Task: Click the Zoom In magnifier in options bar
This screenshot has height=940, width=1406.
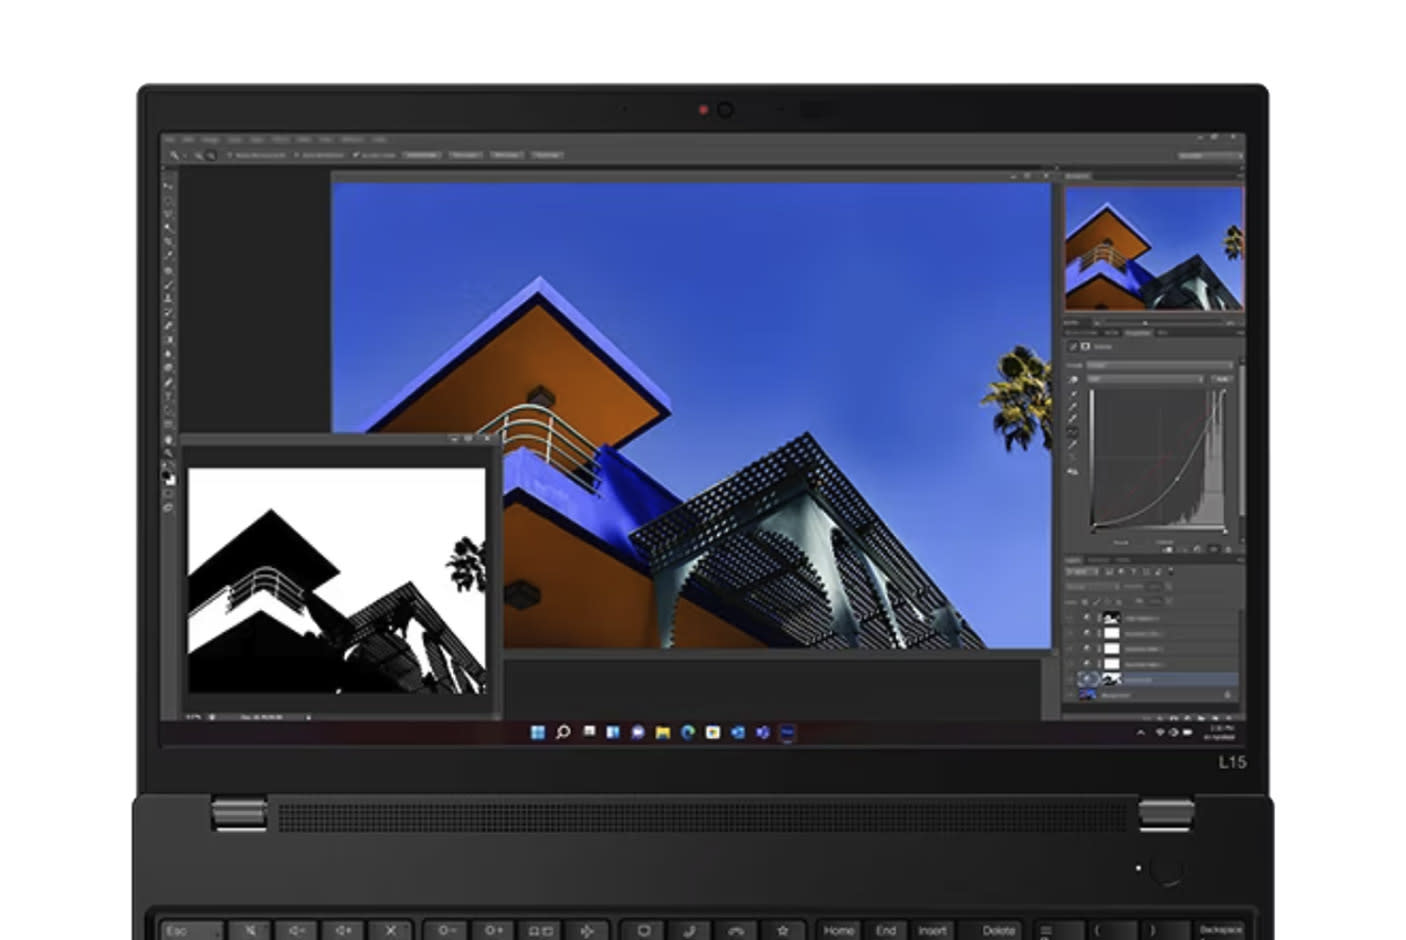Action: (x=199, y=155)
